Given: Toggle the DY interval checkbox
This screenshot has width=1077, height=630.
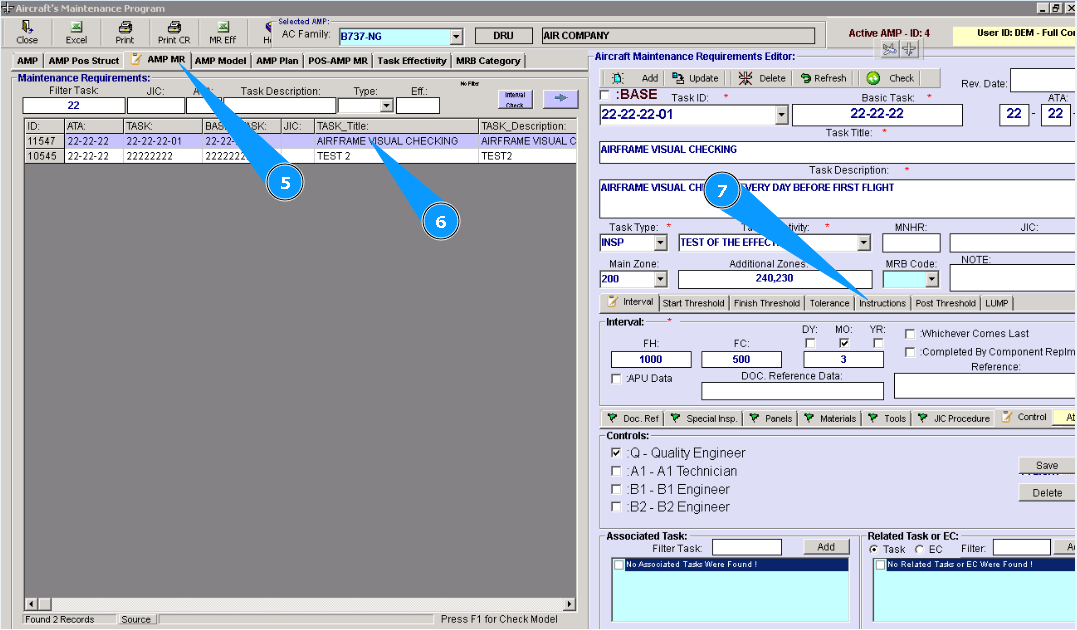Looking at the screenshot, I should tap(810, 343).
